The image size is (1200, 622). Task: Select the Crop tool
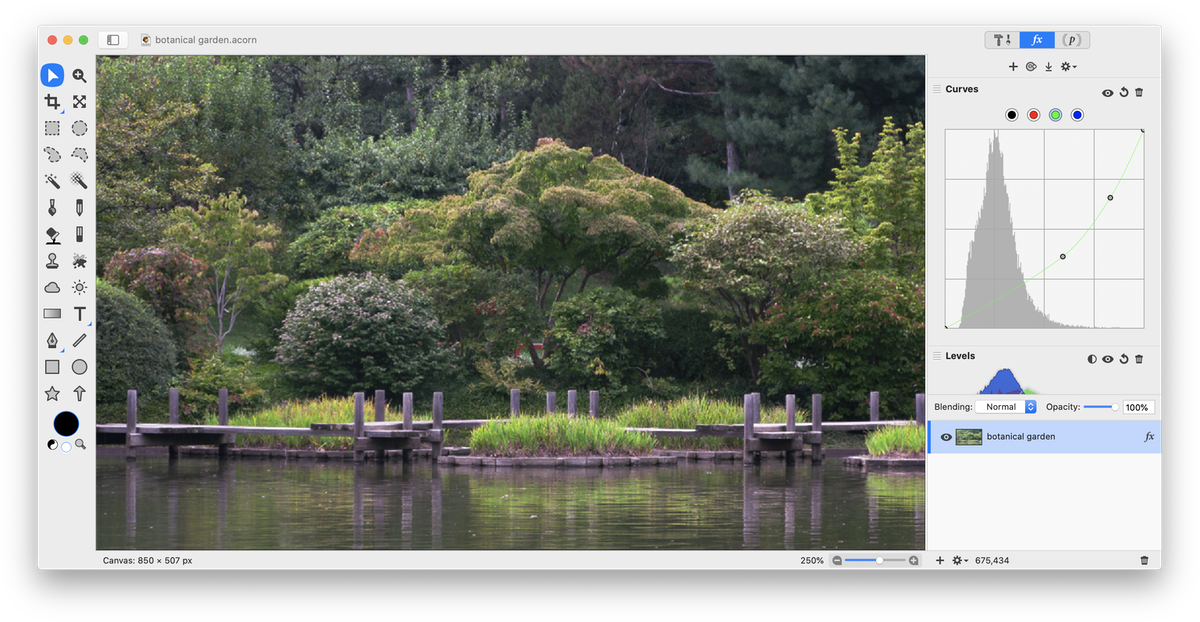pos(52,102)
